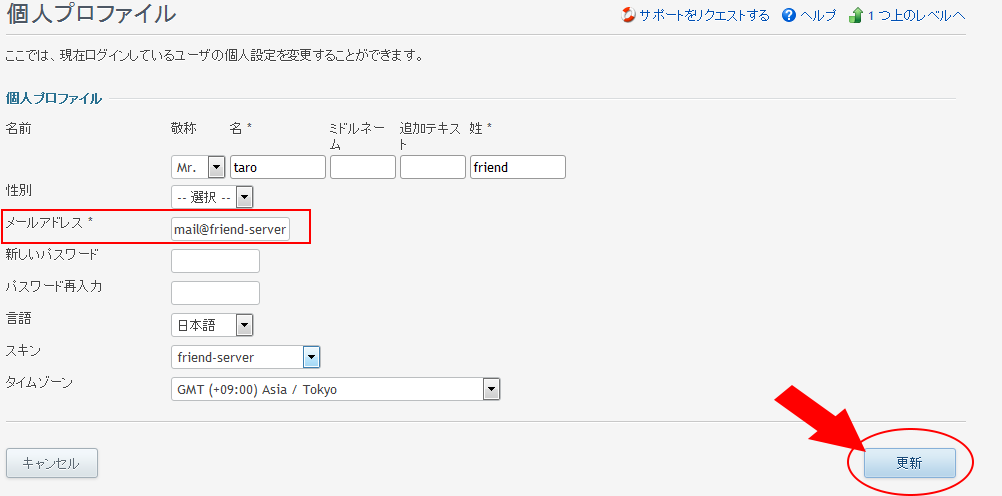Open the ヘルプ link

tap(818, 15)
